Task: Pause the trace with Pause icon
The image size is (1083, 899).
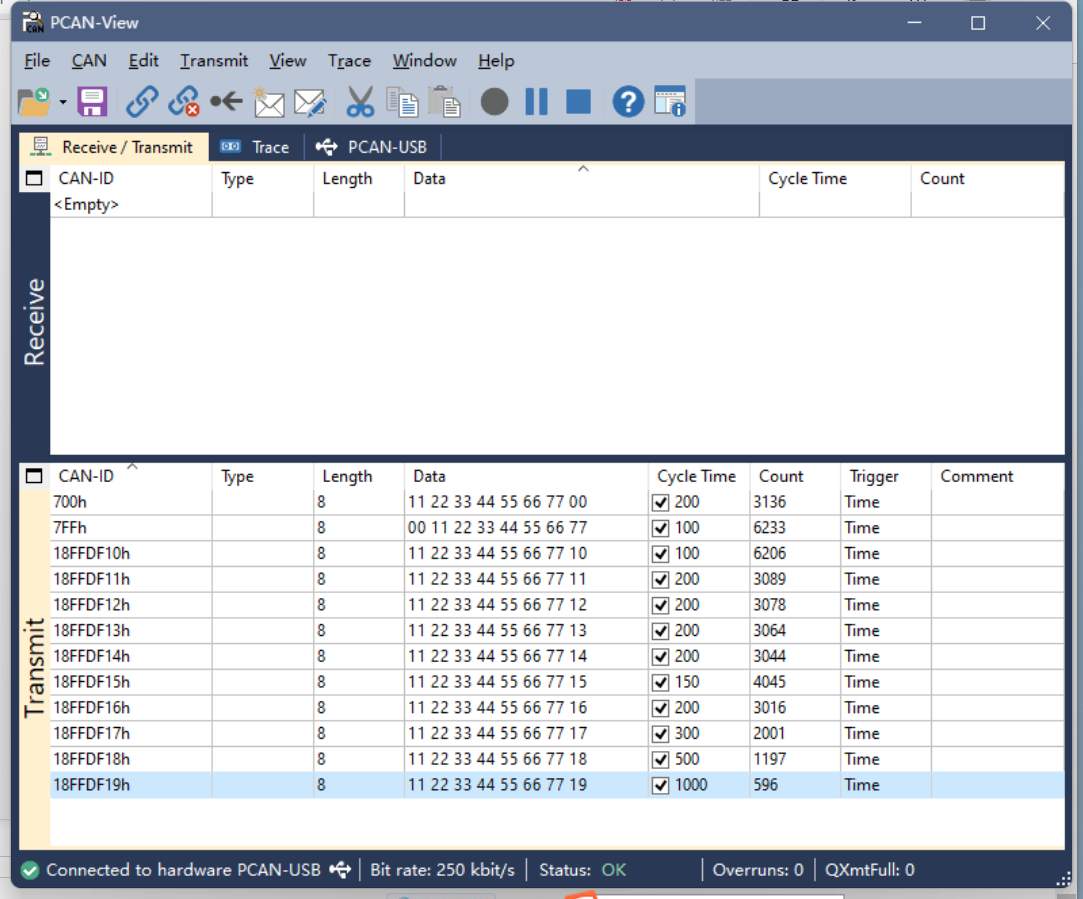Action: (x=537, y=102)
